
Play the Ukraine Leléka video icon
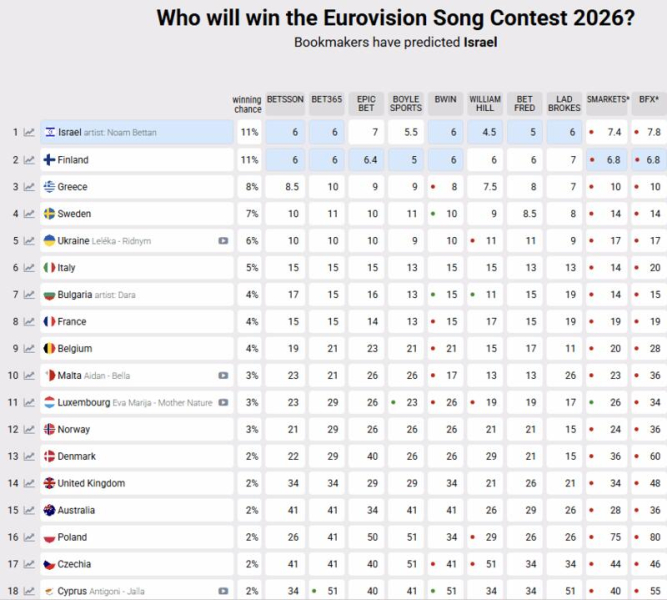(223, 241)
